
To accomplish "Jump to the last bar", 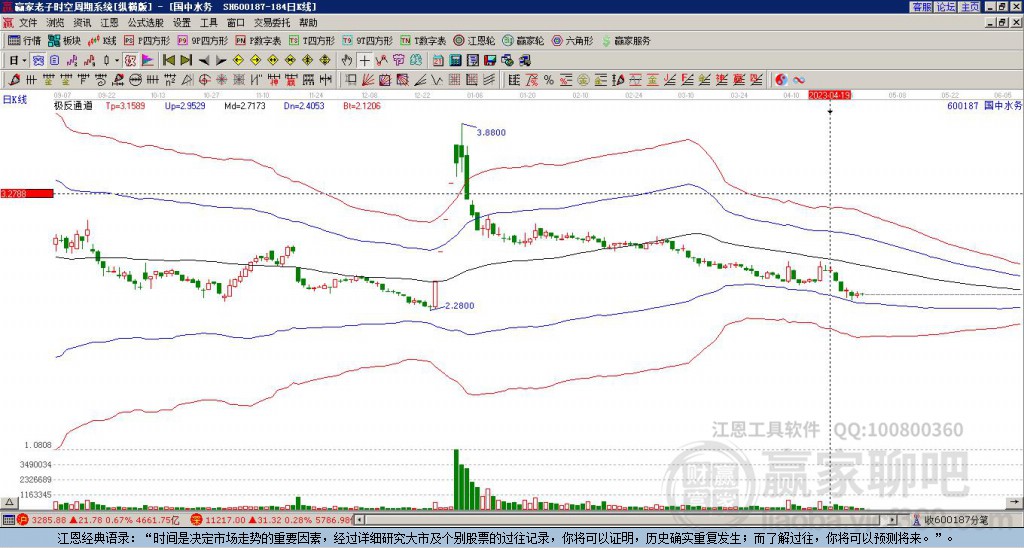I will tap(186, 61).
